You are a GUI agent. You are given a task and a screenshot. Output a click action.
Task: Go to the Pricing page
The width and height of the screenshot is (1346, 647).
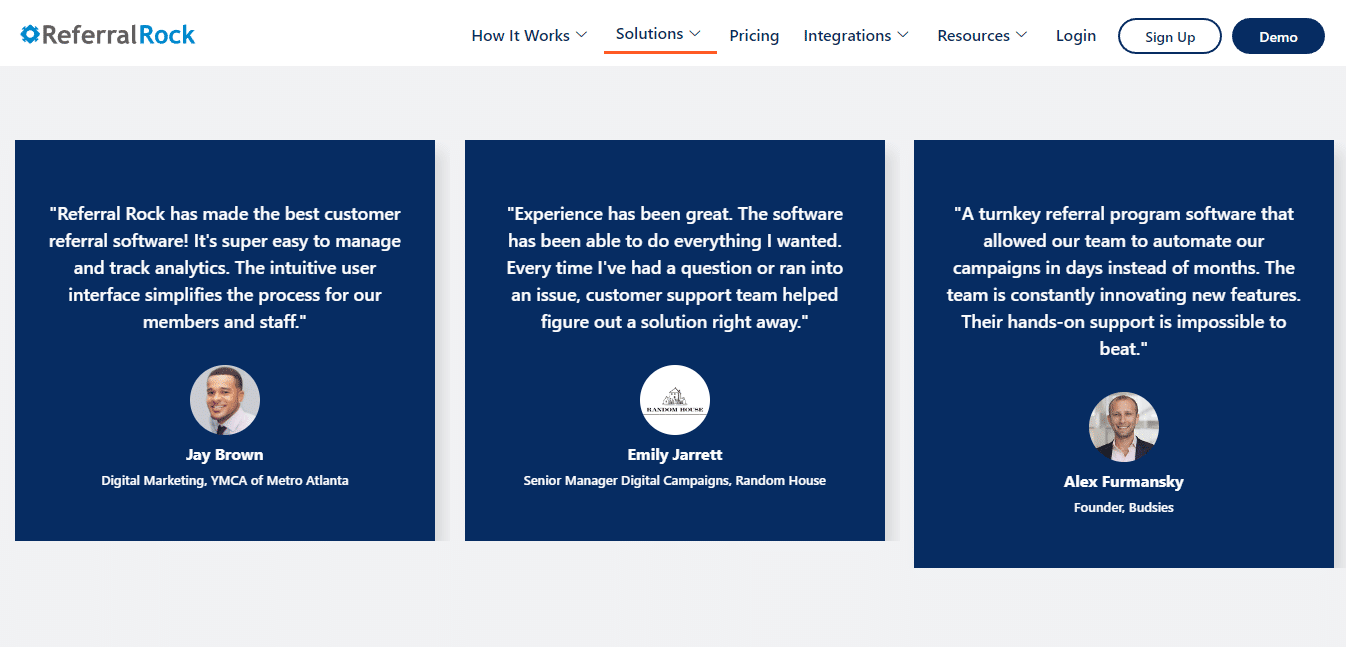[754, 35]
